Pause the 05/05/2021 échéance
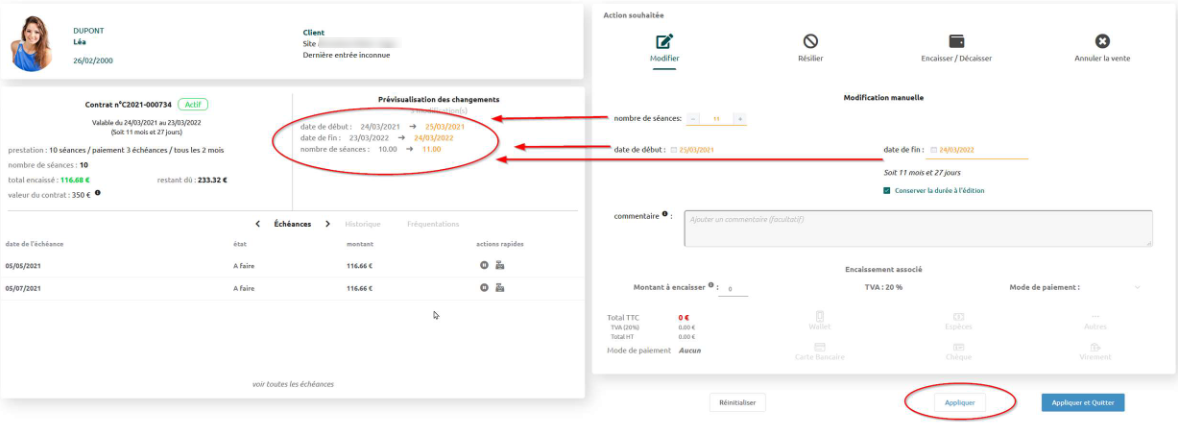 point(485,265)
